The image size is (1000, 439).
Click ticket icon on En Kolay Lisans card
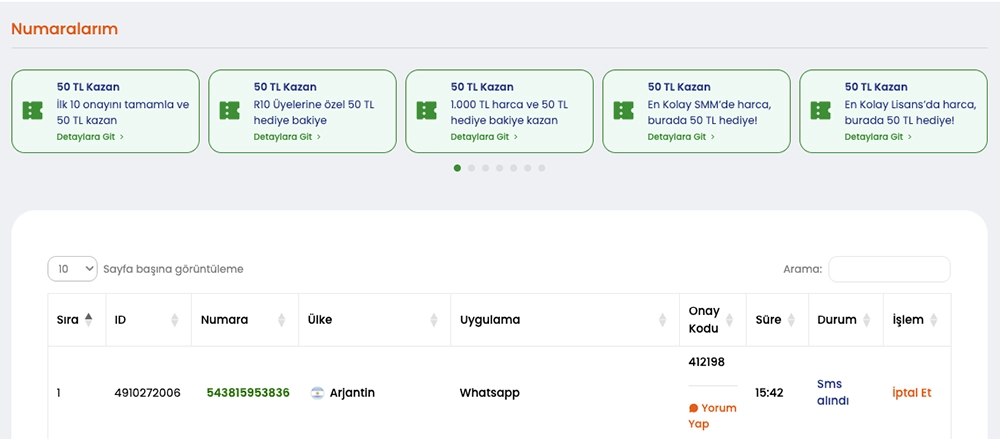click(821, 110)
